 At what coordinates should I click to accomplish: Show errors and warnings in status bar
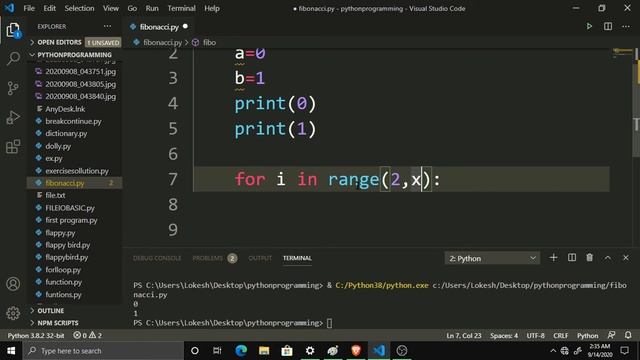[87, 336]
